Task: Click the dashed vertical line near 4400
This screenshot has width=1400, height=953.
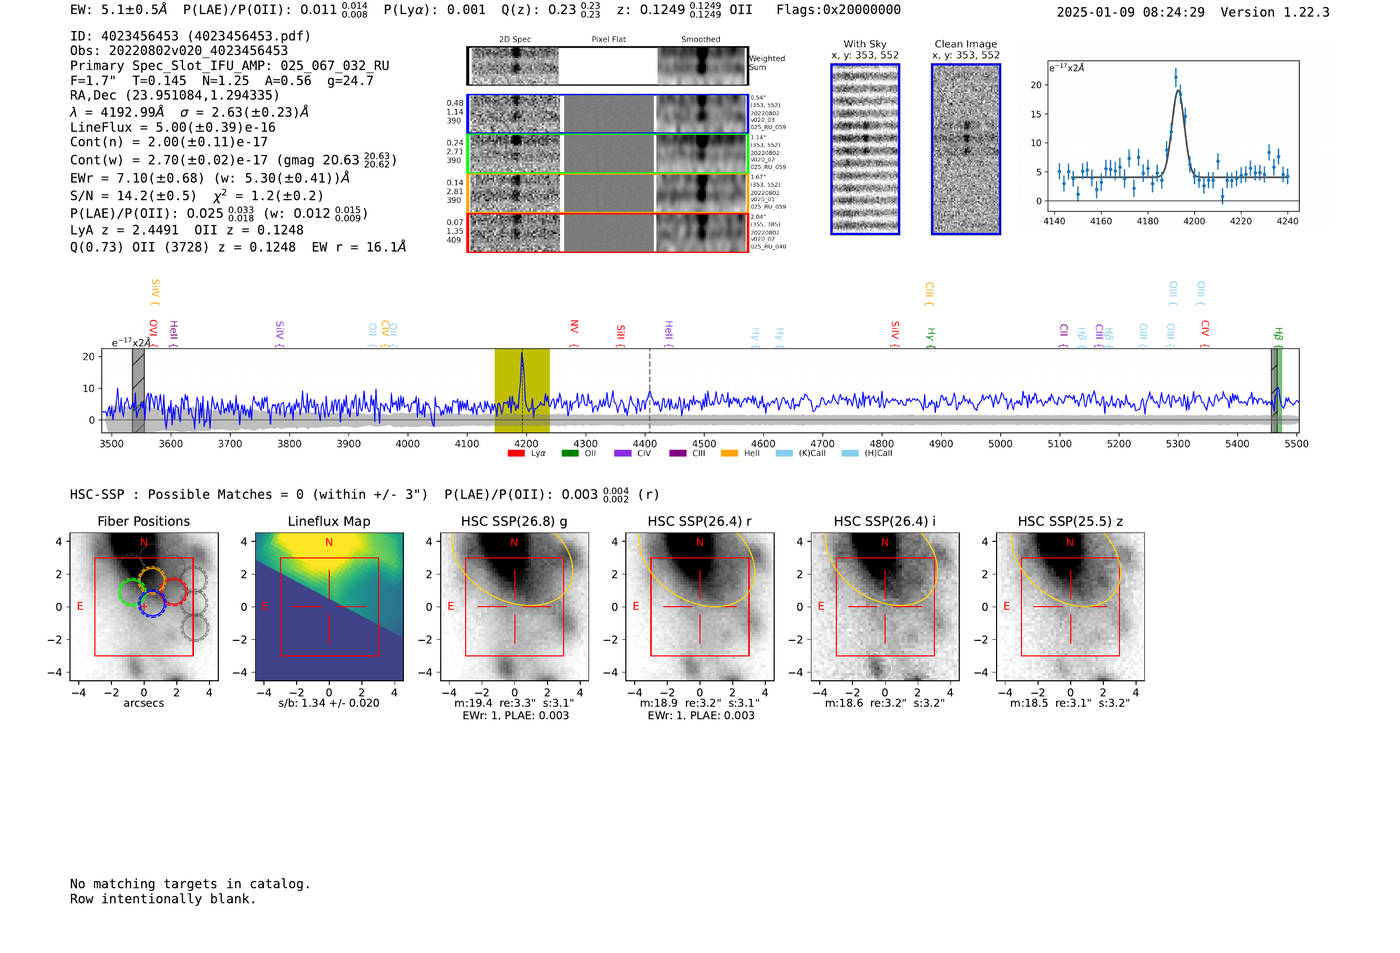Action: 649,391
